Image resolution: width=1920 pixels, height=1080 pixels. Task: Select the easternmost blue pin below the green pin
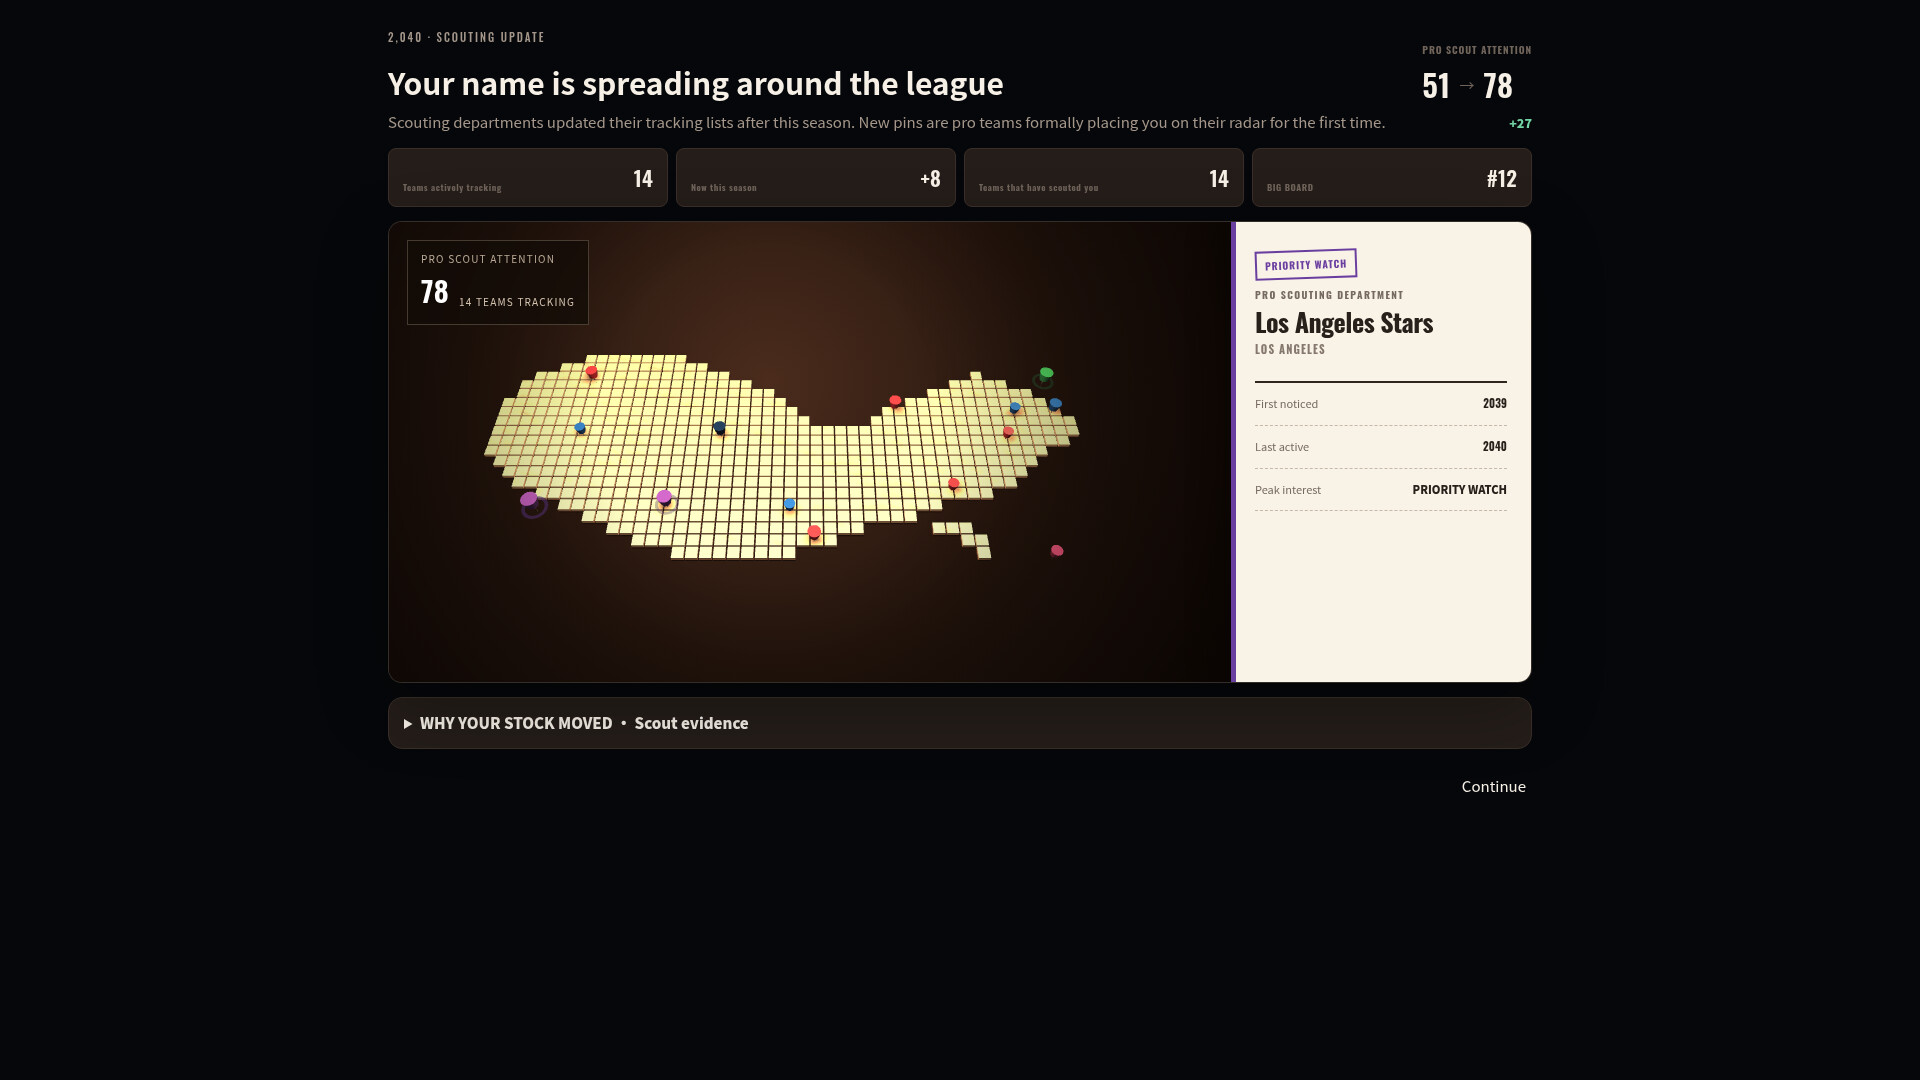coord(1055,404)
